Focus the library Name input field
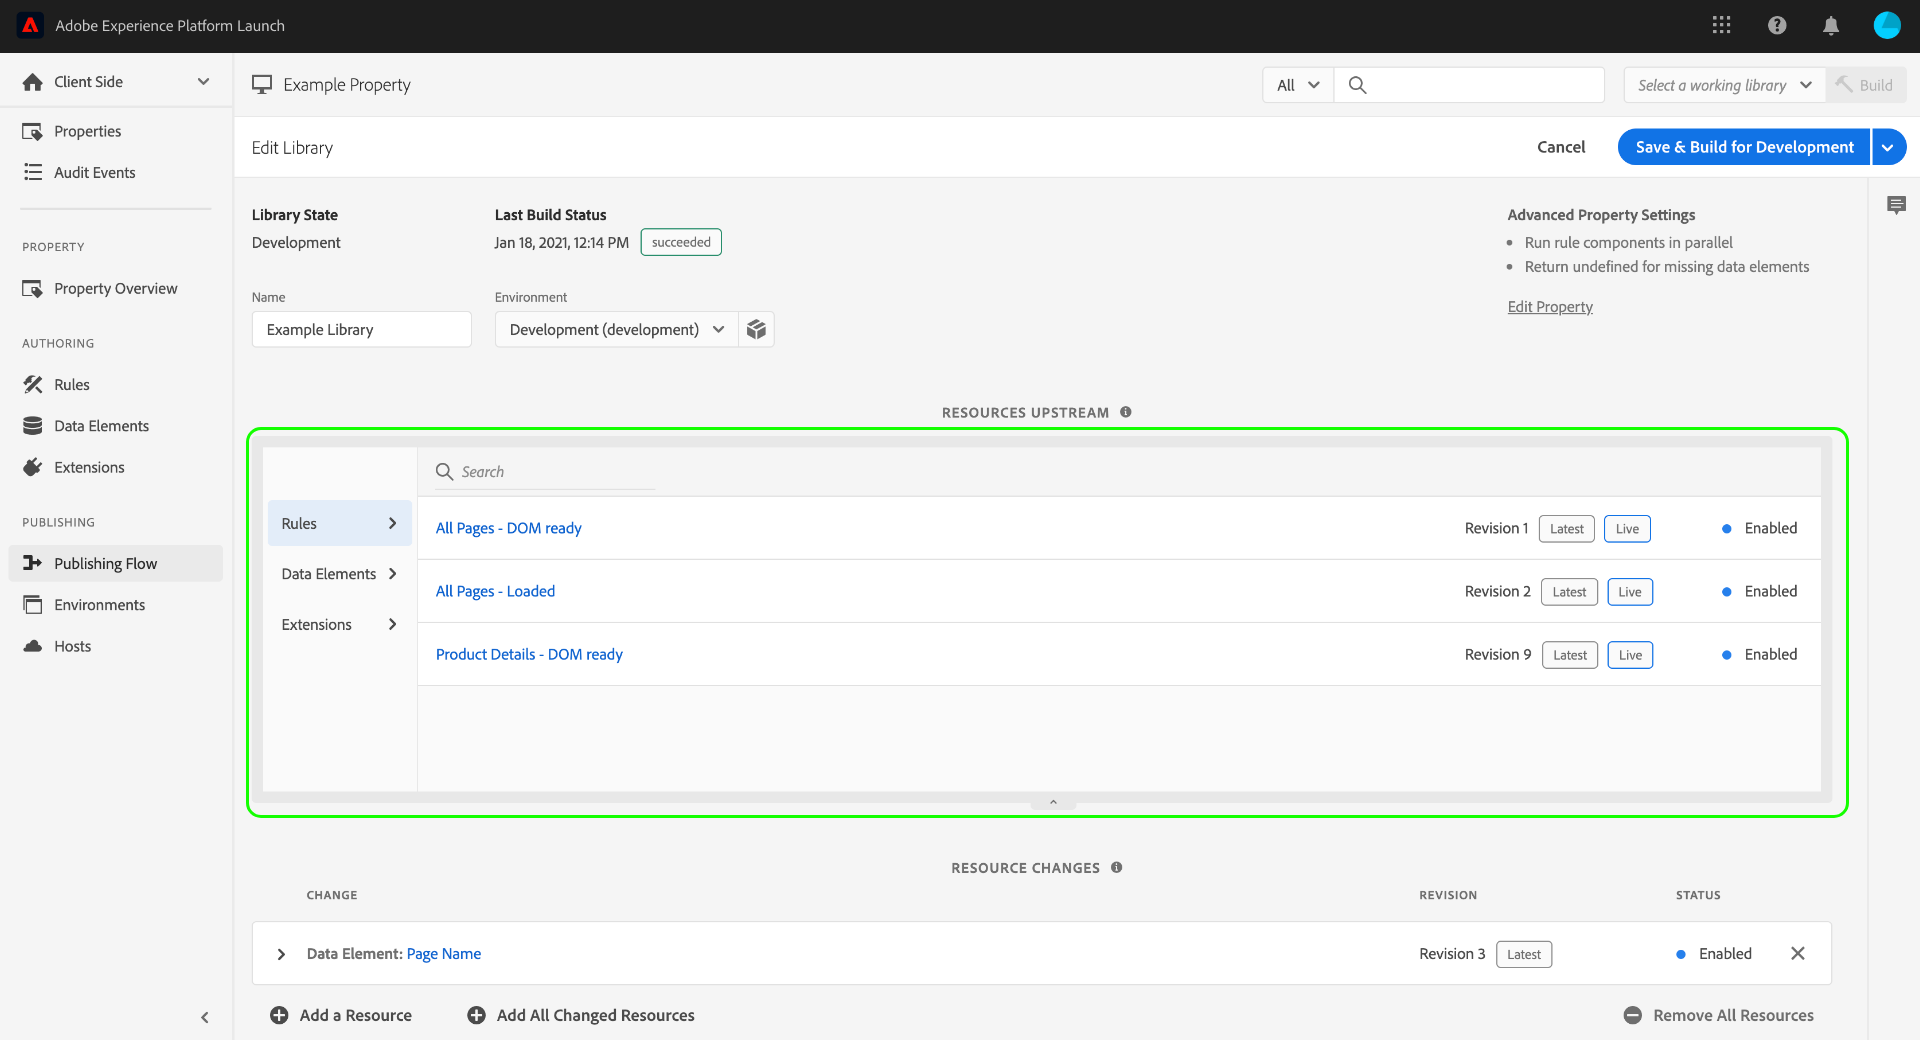1920x1040 pixels. pos(362,329)
